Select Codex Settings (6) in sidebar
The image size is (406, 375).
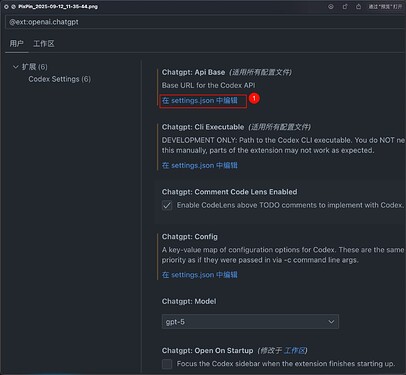59,79
